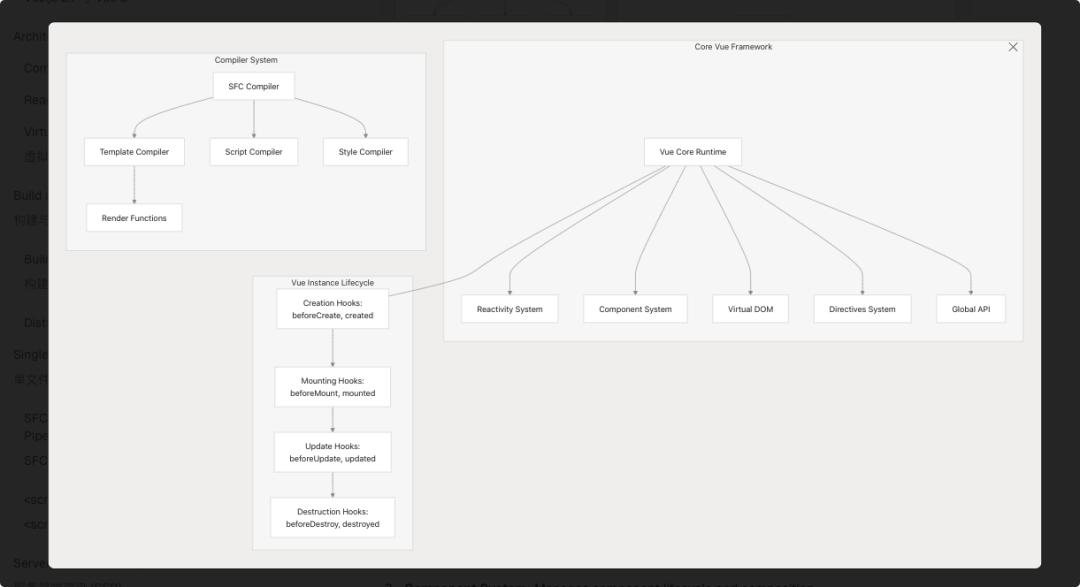
Task: Select the Global API node
Action: (x=971, y=309)
